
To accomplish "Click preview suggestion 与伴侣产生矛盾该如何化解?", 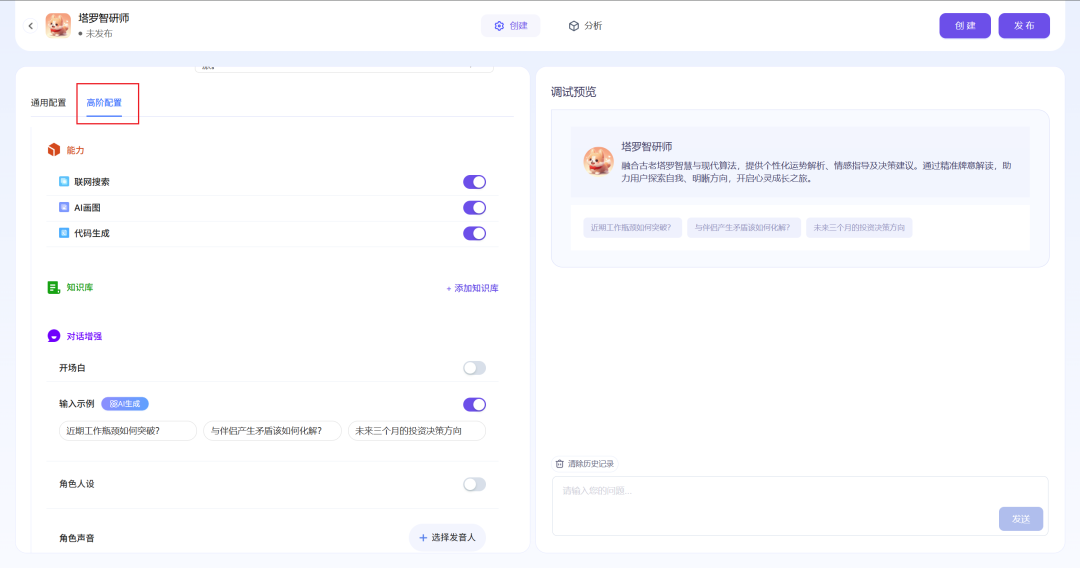I will pos(743,228).
